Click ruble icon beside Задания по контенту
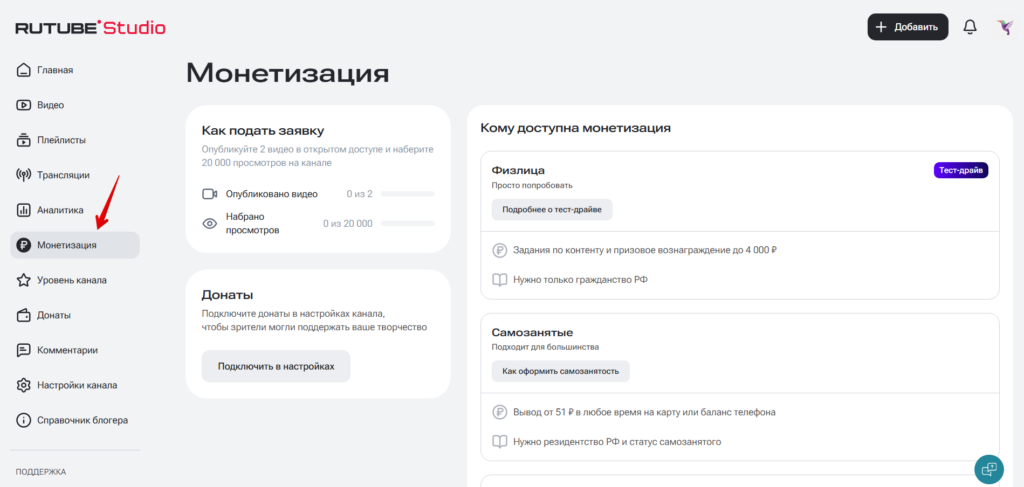The image size is (1024, 487). pos(499,250)
